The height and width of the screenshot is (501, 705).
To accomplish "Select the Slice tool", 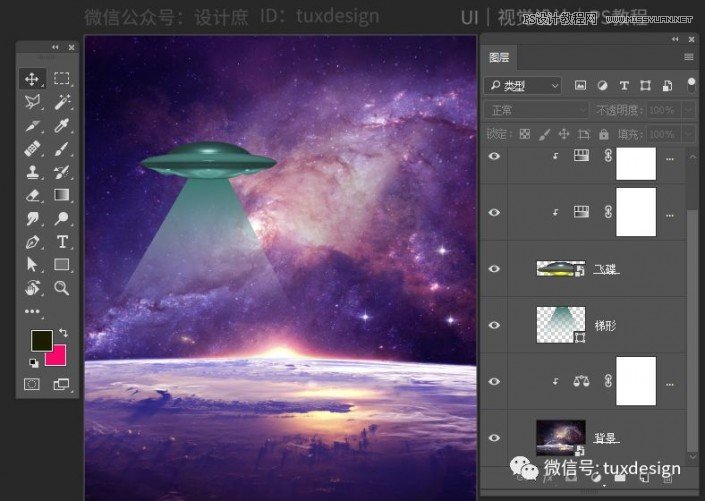I will pyautogui.click(x=32, y=126).
